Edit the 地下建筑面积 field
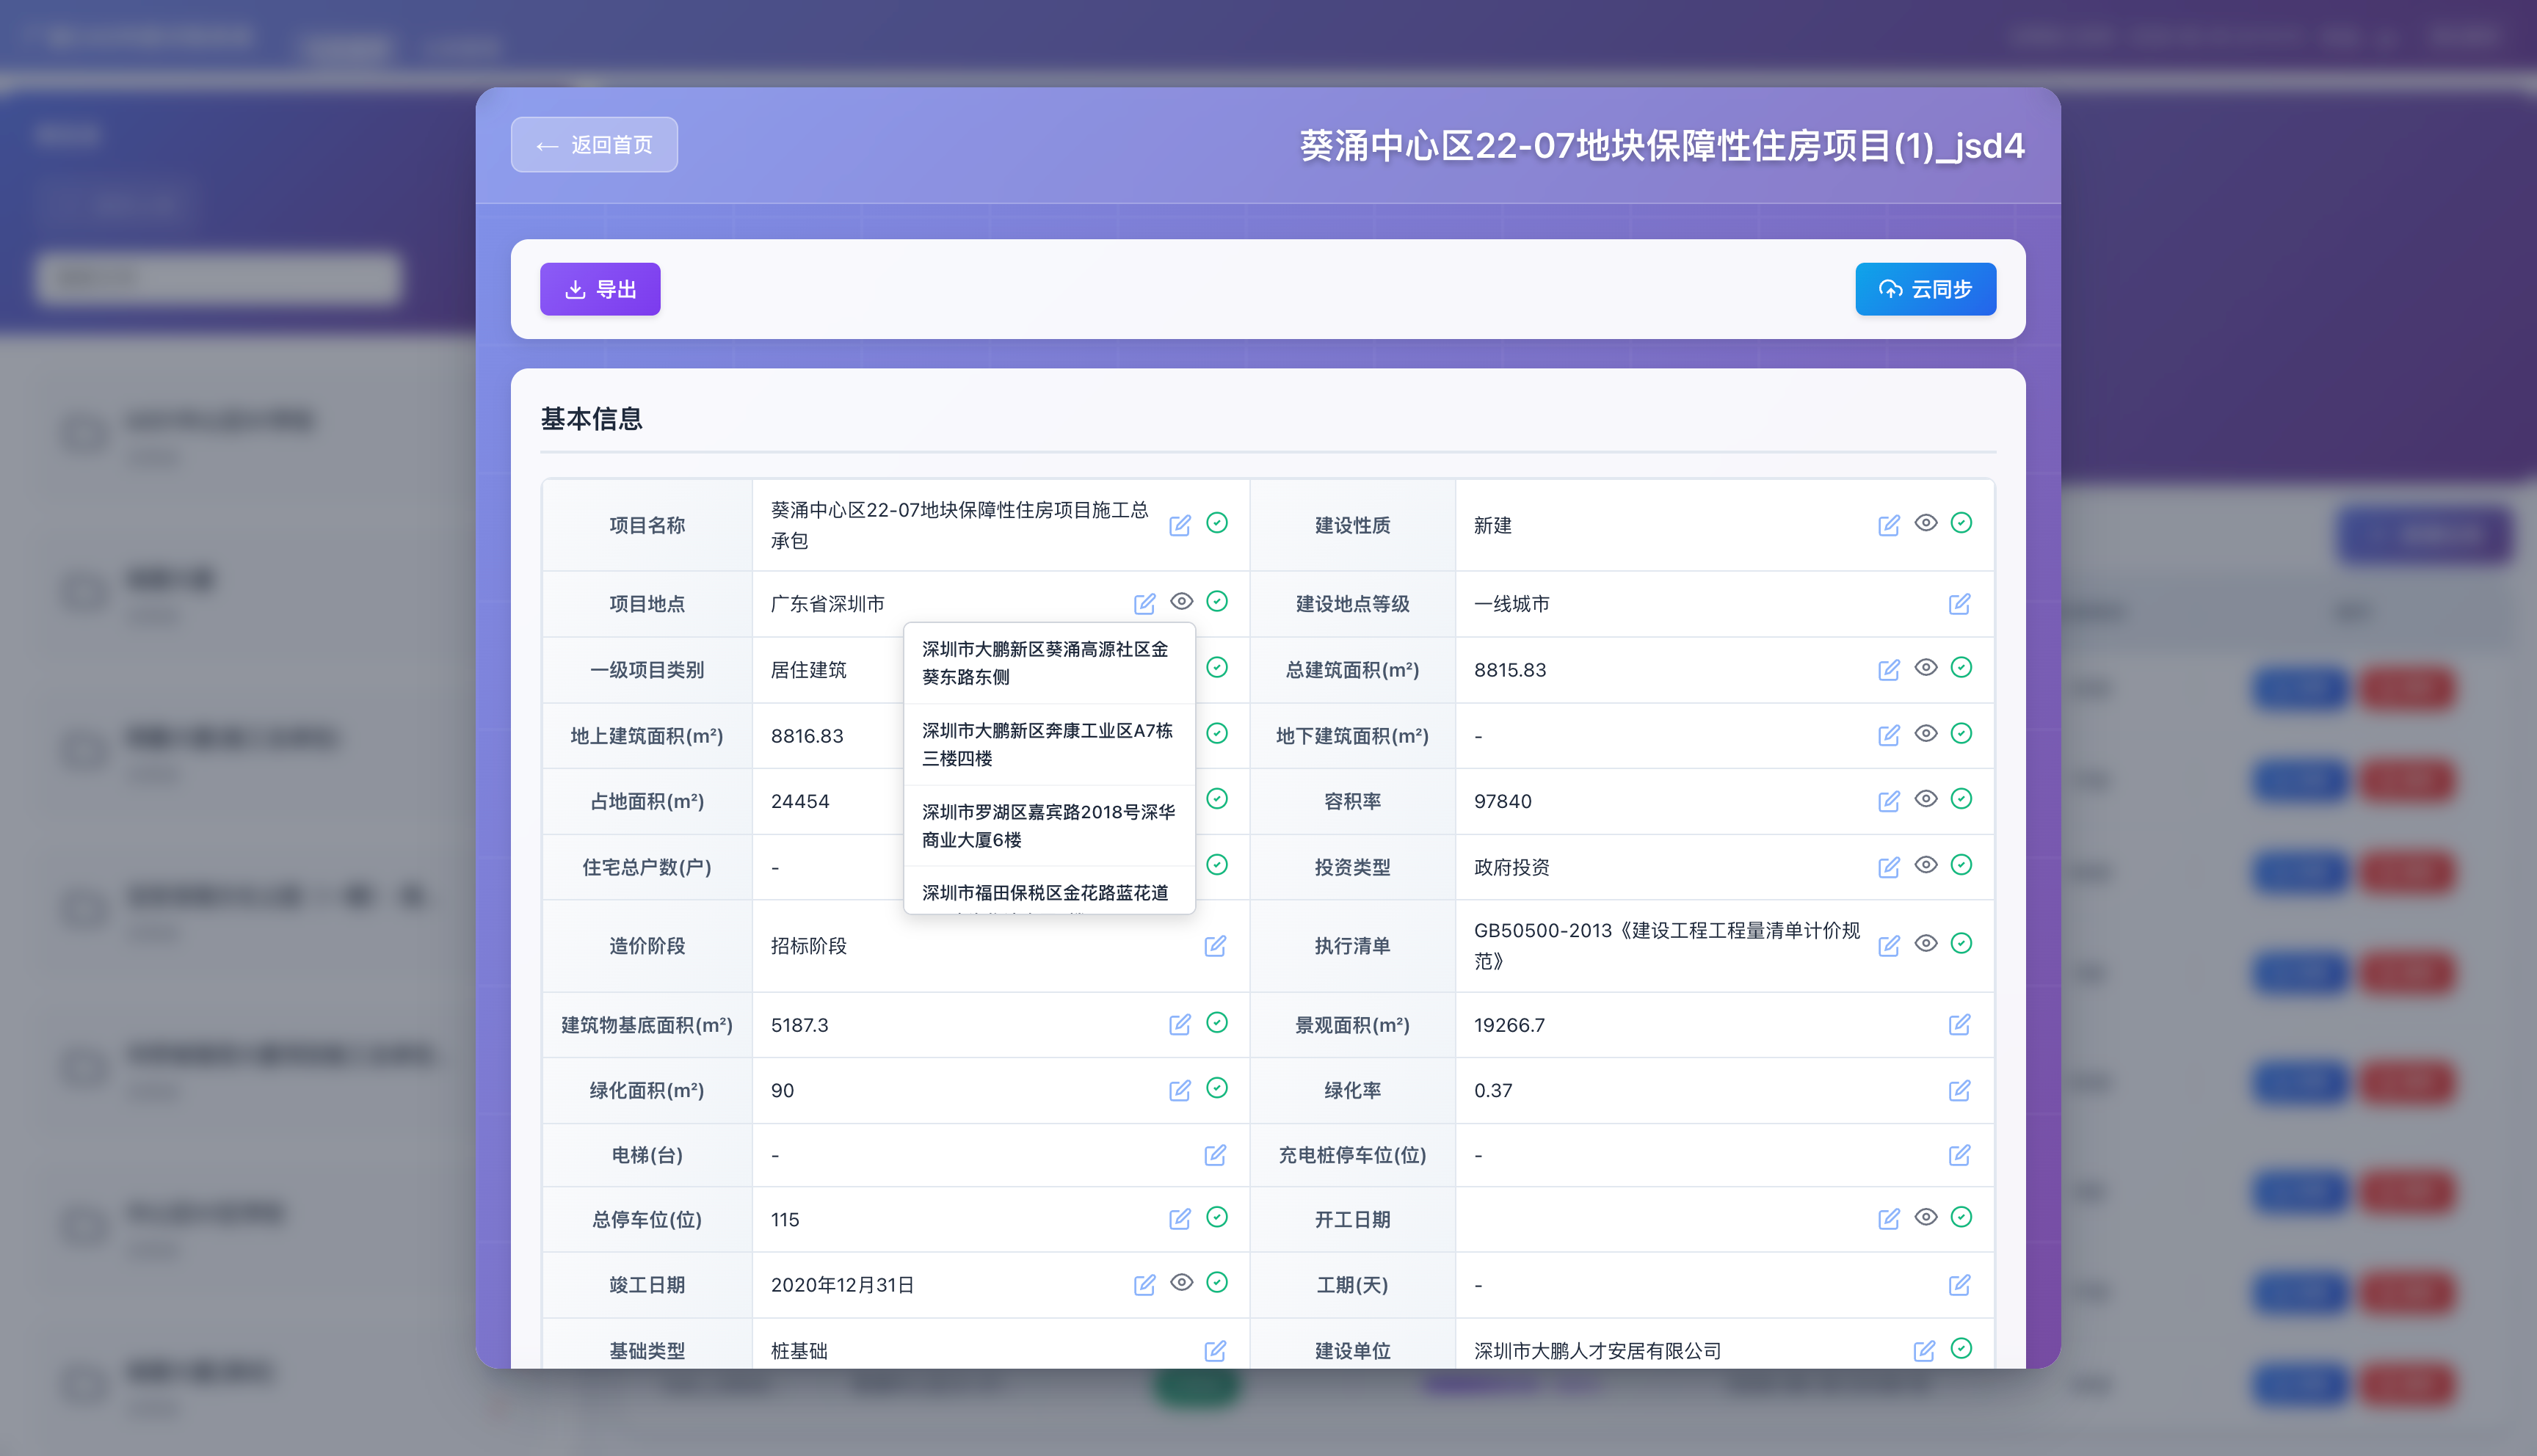This screenshot has width=2537, height=1456. 1889,735
